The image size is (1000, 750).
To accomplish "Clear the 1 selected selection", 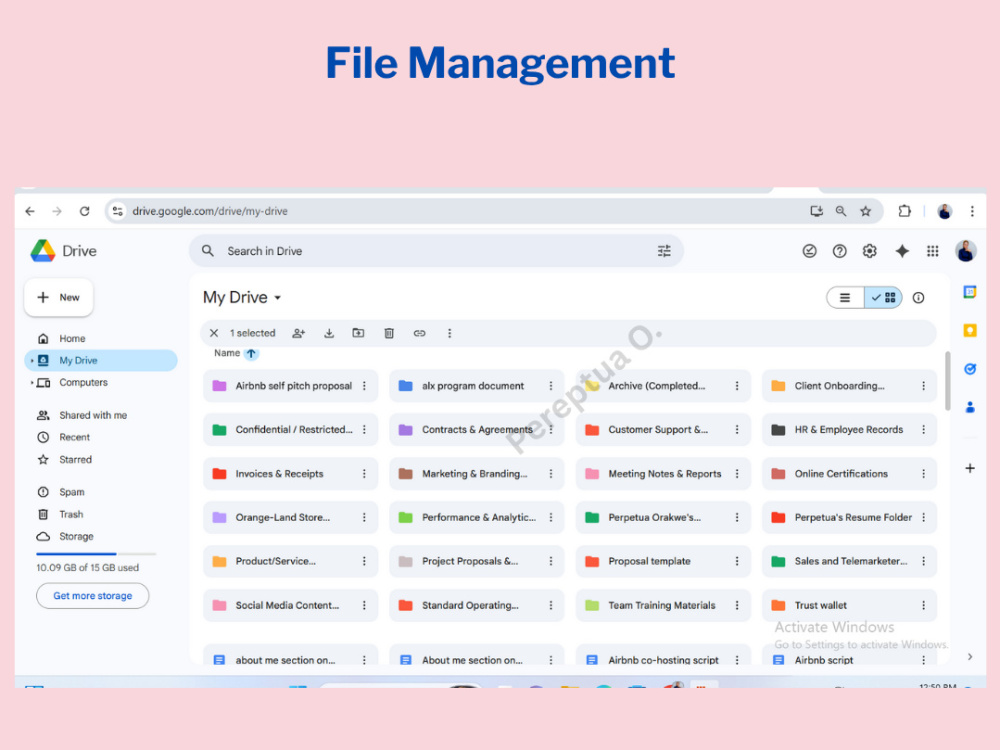I will [214, 333].
